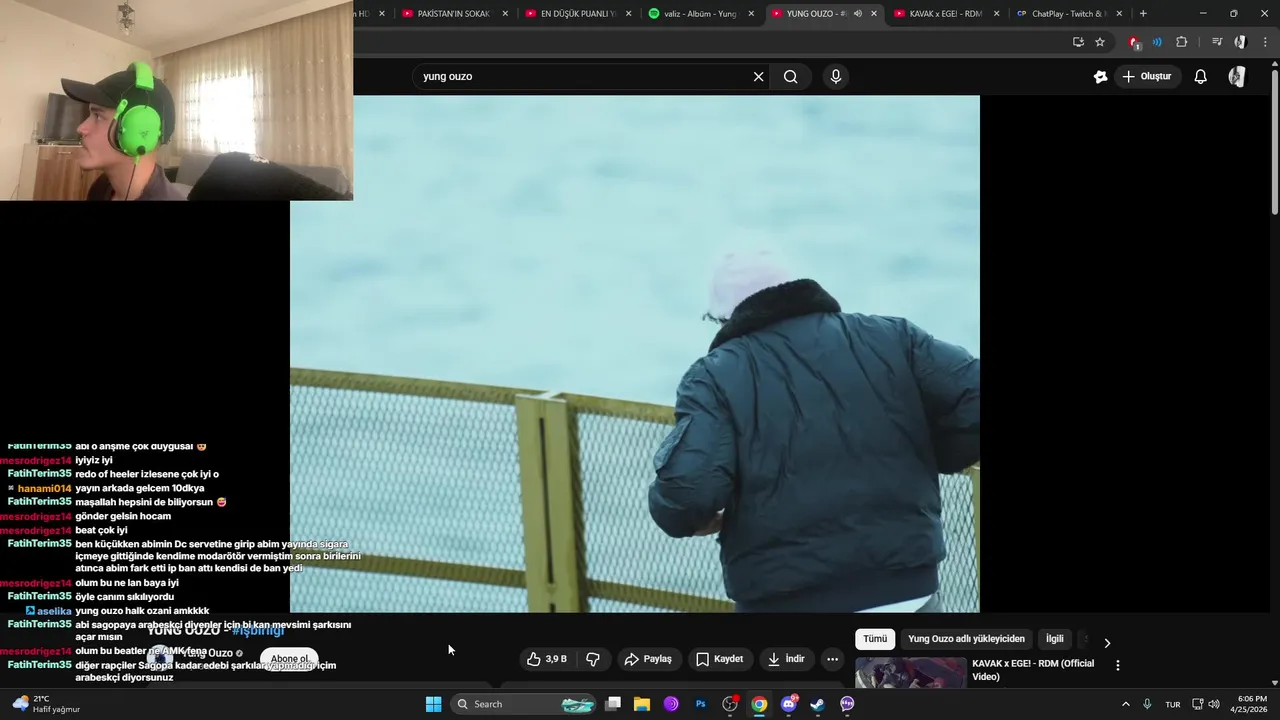Image resolution: width=1280 pixels, height=720 pixels.
Task: Bookmark this page with star icon
Action: click(x=1100, y=42)
